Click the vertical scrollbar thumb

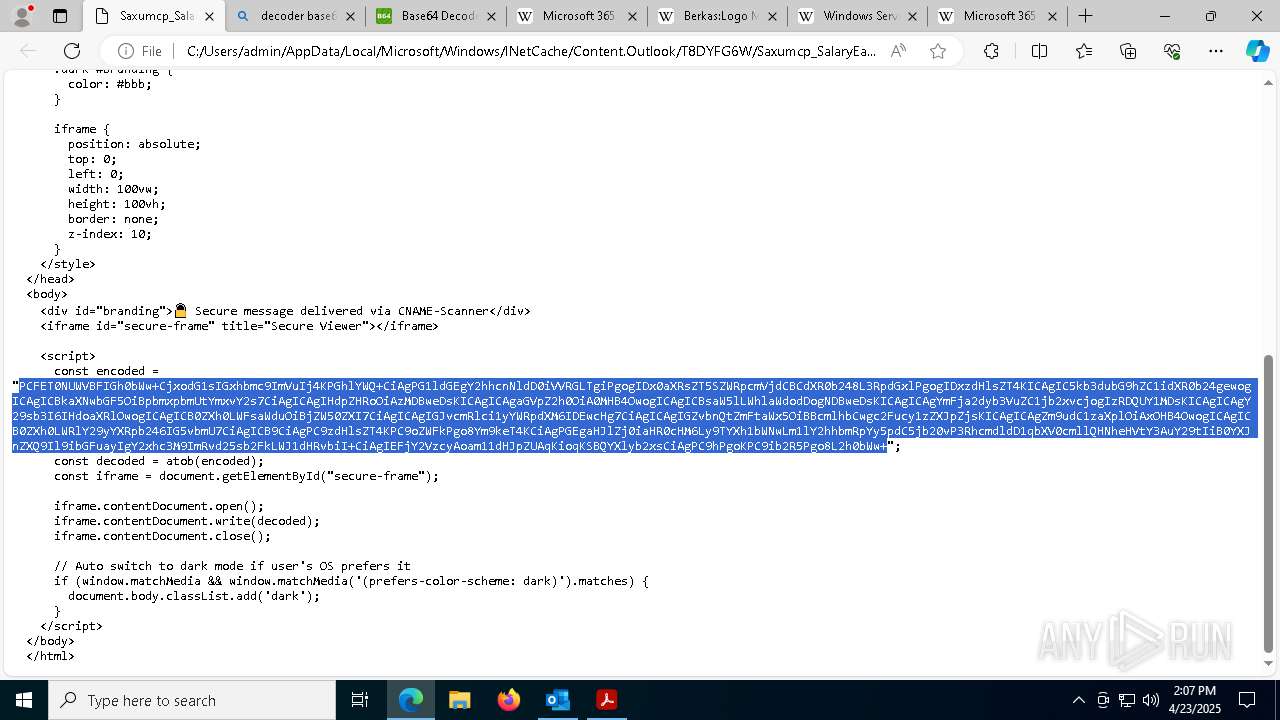pos(1269,503)
